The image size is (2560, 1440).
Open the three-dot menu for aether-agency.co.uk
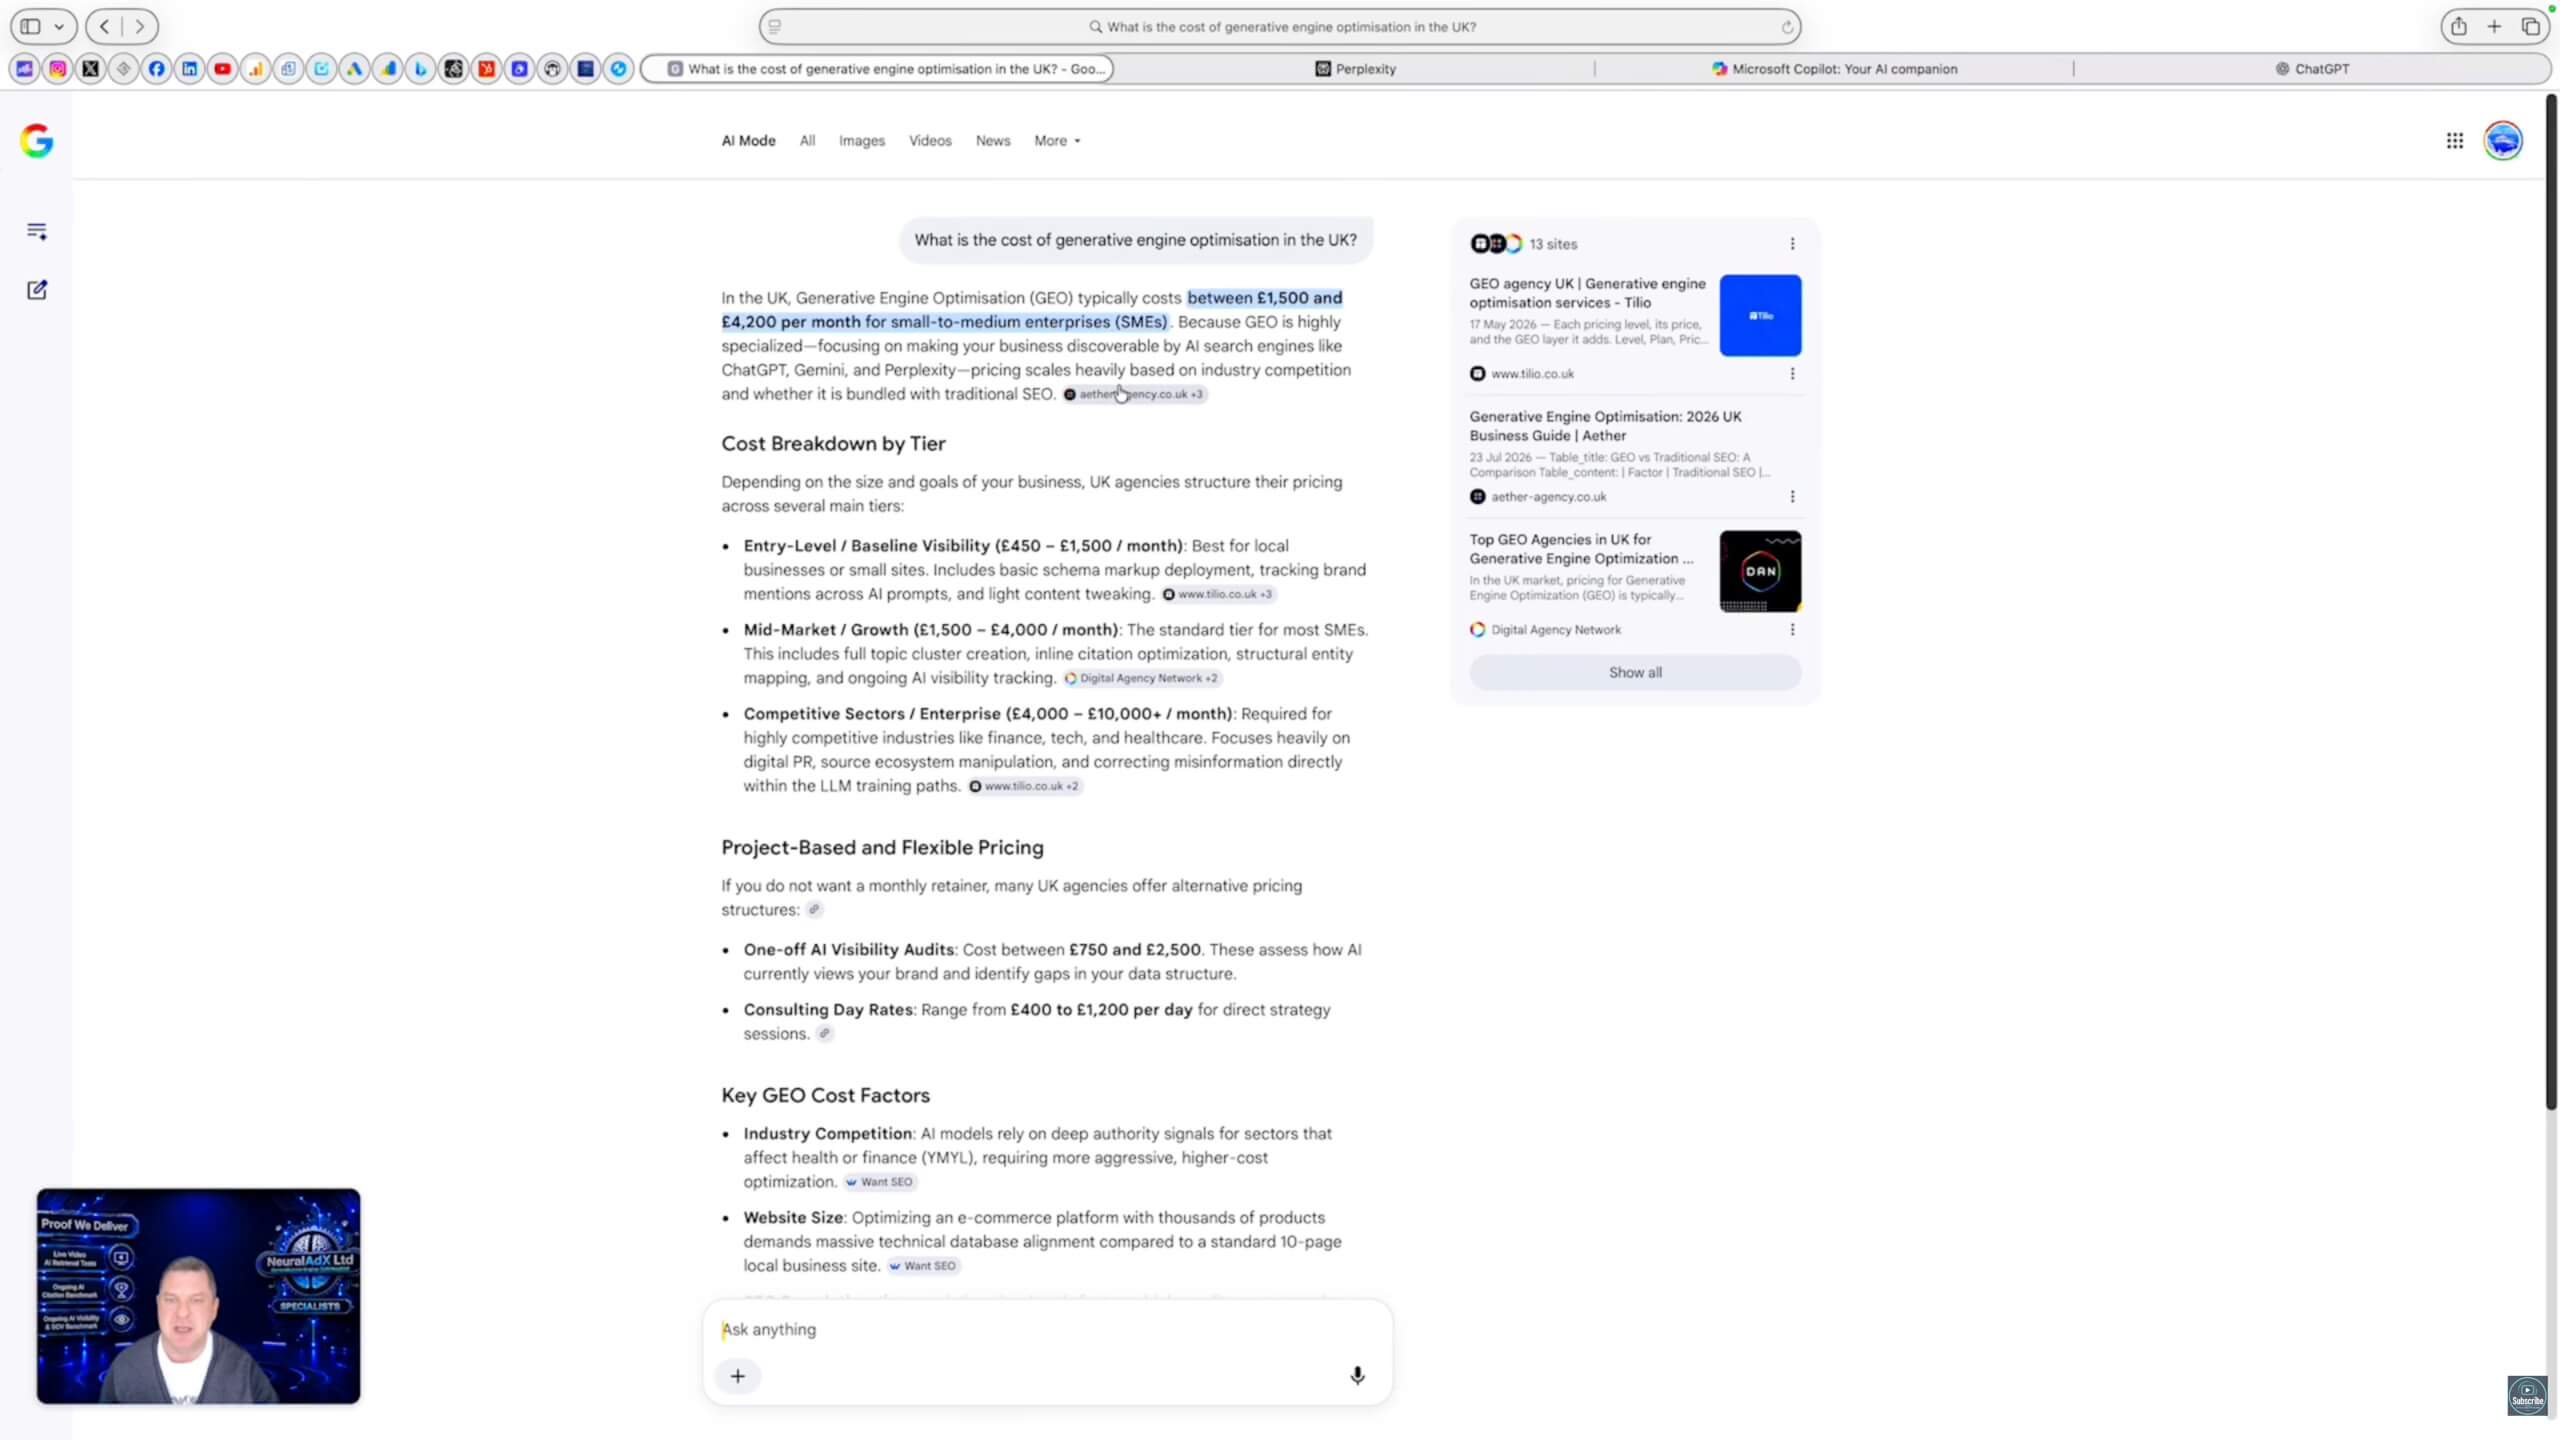coord(1792,497)
